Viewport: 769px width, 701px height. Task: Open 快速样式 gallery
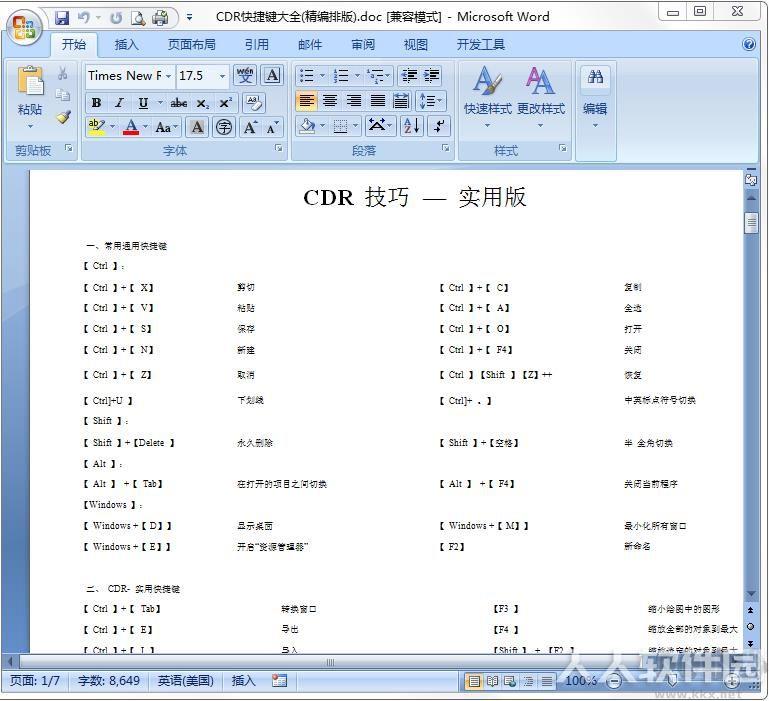pos(487,97)
